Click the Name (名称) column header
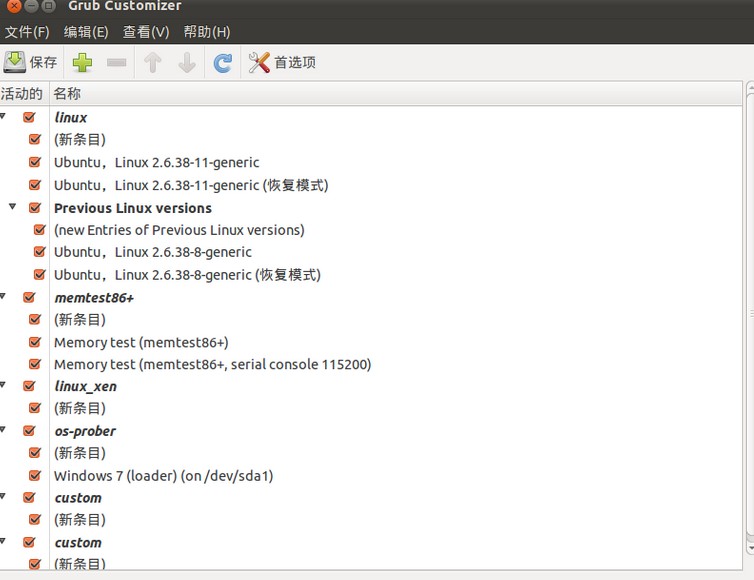This screenshot has width=754, height=580. (x=67, y=93)
